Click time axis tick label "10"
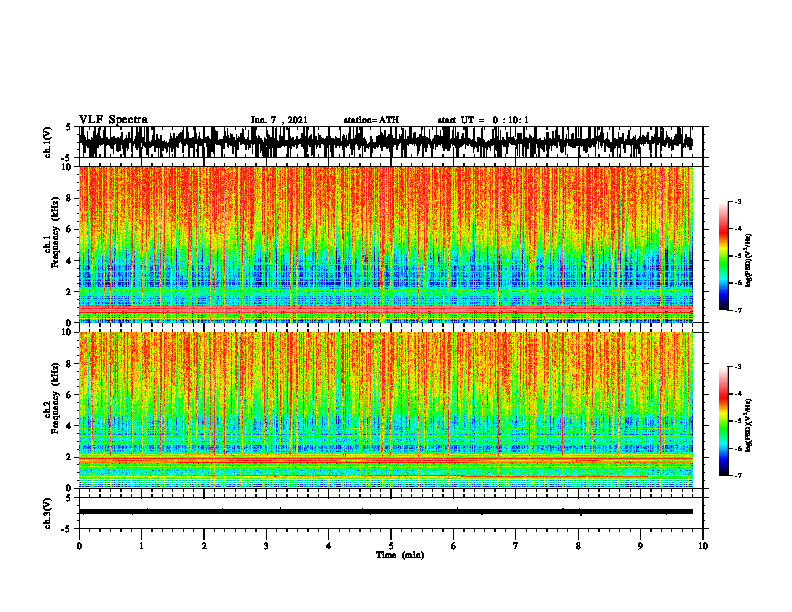The width and height of the screenshot is (792, 612). (x=703, y=546)
